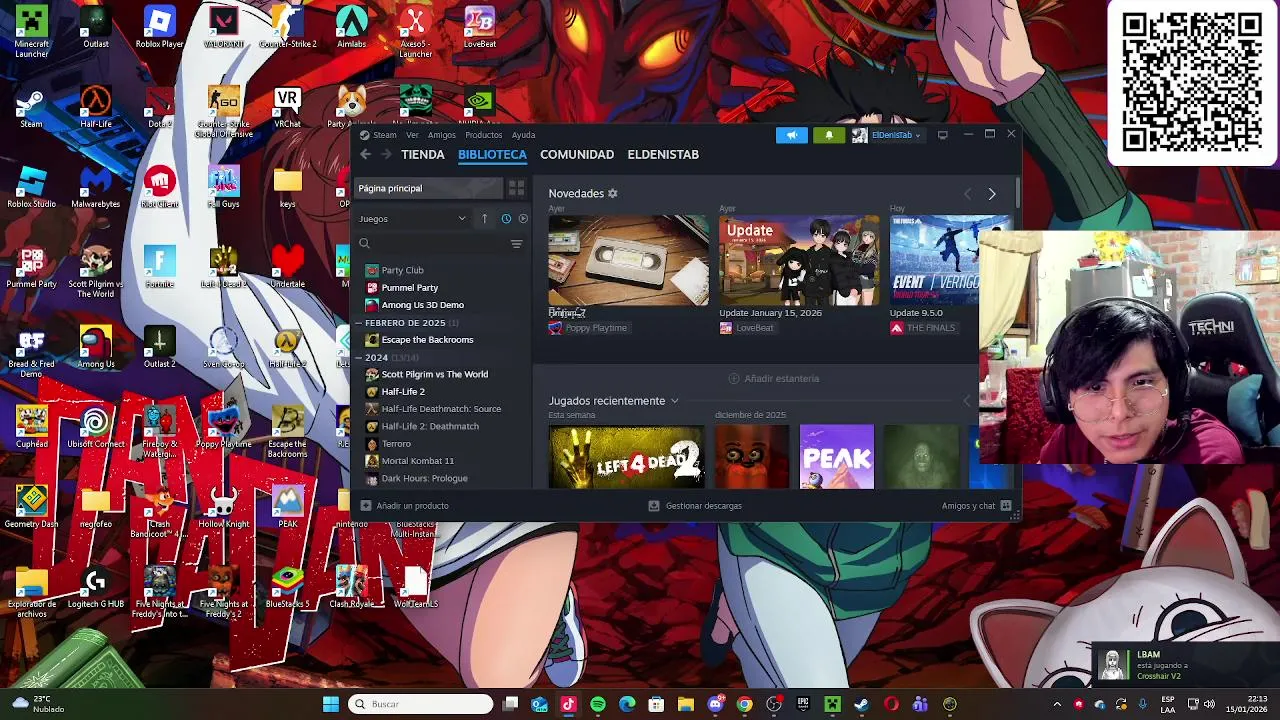Click the taskbar Buscar search field
The width and height of the screenshot is (1280, 720).
tap(421, 704)
